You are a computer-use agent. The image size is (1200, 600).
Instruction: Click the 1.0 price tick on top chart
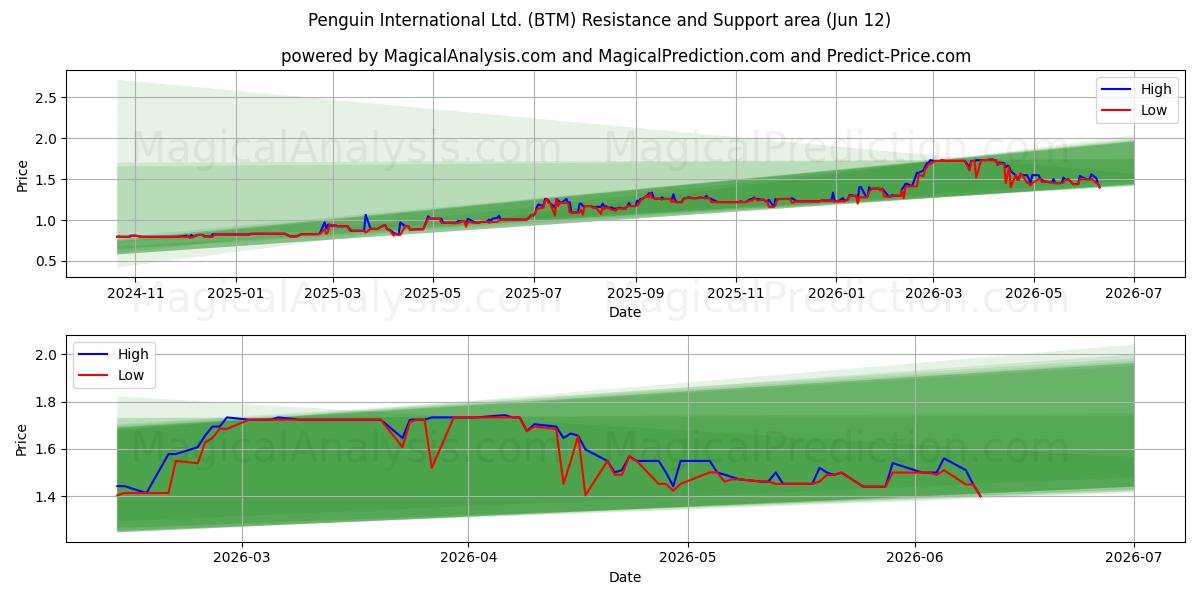tap(45, 221)
